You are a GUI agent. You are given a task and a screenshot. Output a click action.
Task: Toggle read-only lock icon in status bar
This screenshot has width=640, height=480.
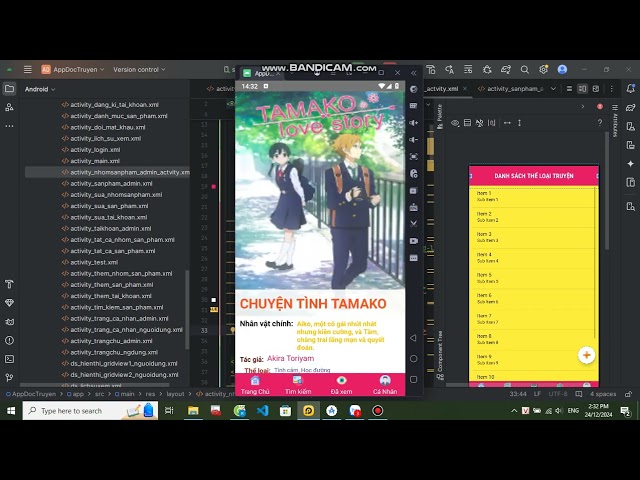point(629,394)
